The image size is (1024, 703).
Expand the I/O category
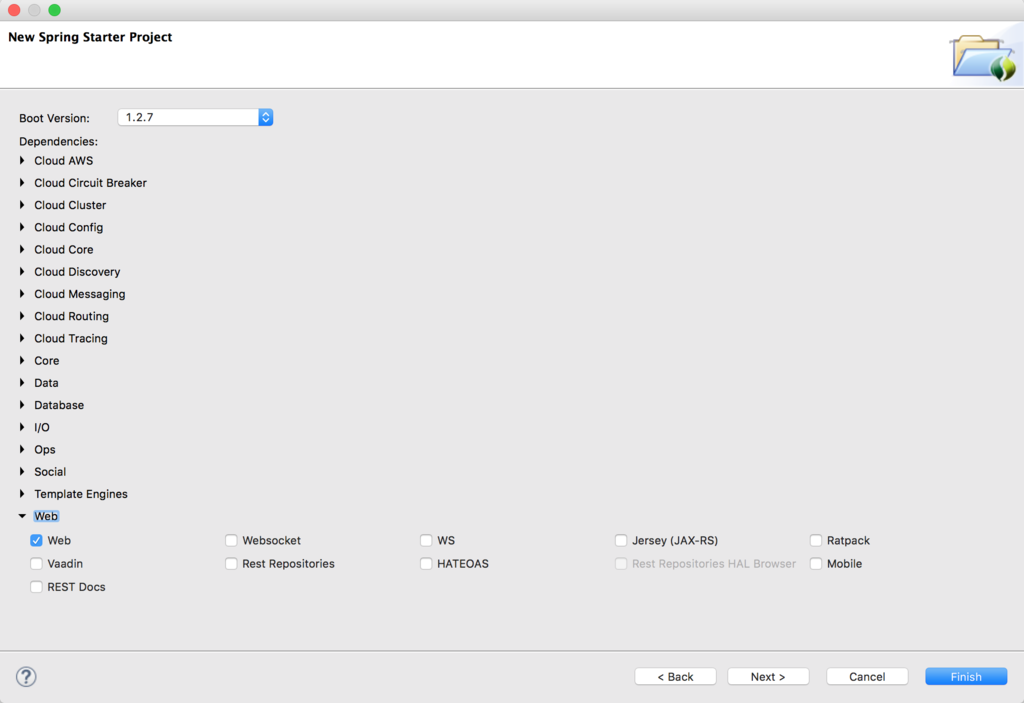[x=22, y=427]
